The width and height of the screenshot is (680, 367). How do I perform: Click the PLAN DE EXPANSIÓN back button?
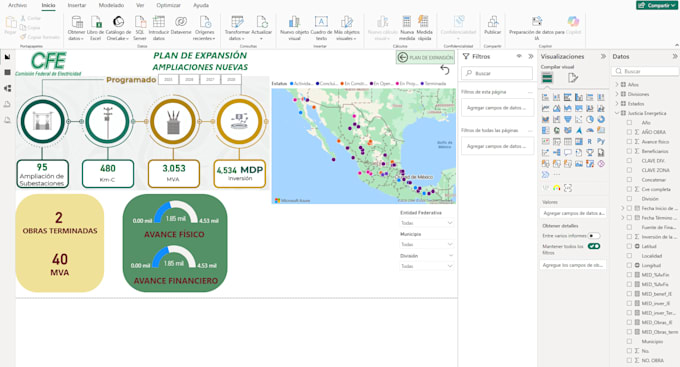coord(425,57)
